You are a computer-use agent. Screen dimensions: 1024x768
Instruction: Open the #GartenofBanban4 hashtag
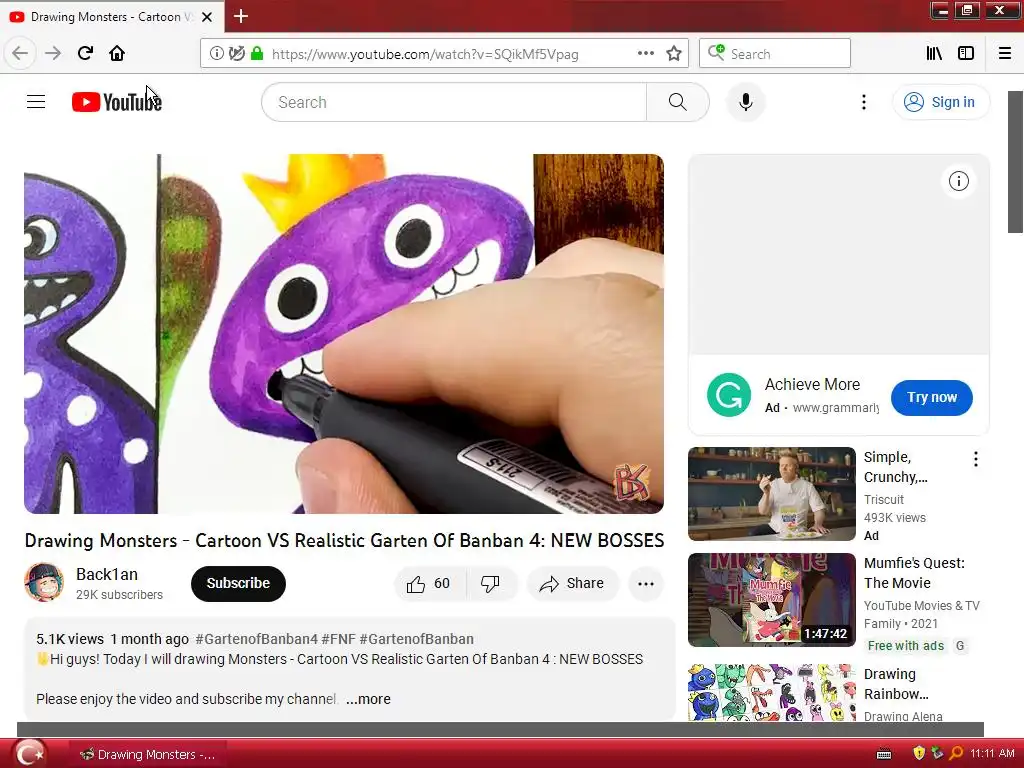[x=256, y=639]
